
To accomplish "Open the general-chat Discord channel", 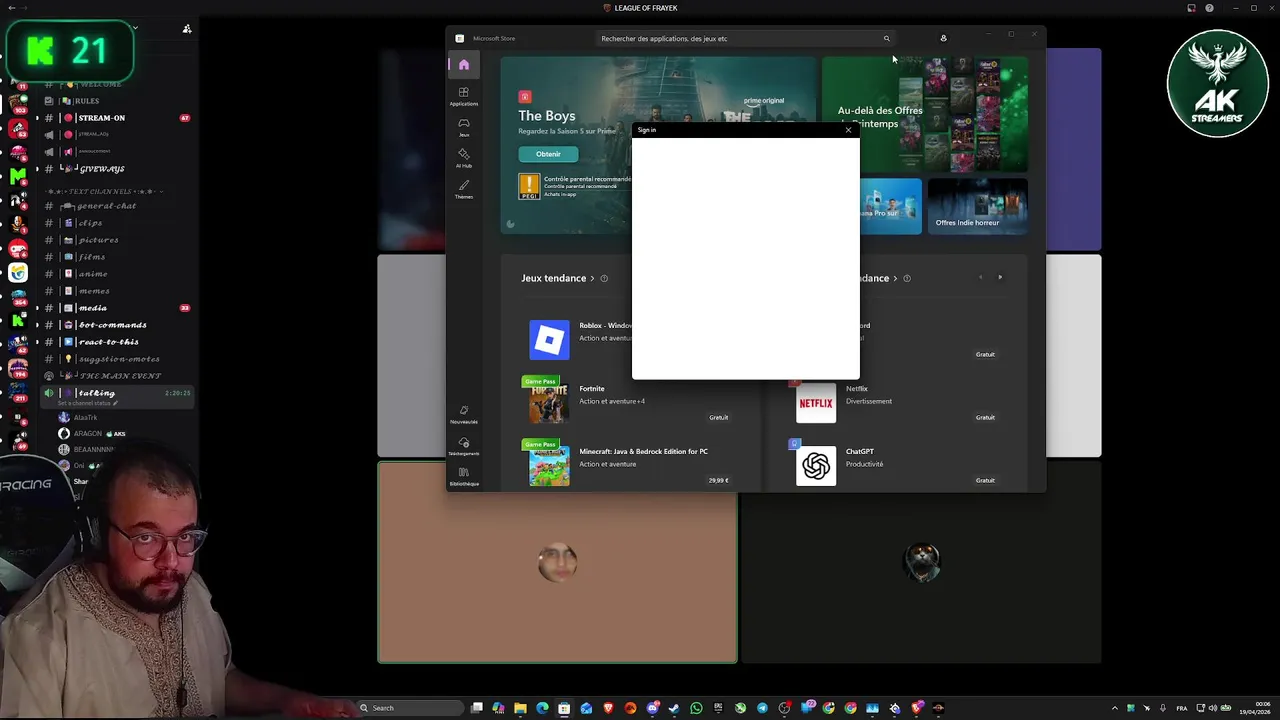I will [x=118, y=206].
